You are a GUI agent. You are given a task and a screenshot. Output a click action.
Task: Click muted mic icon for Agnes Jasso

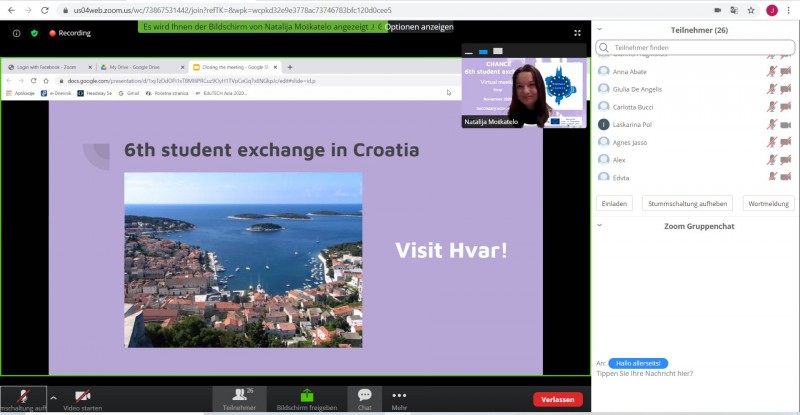[x=772, y=142]
